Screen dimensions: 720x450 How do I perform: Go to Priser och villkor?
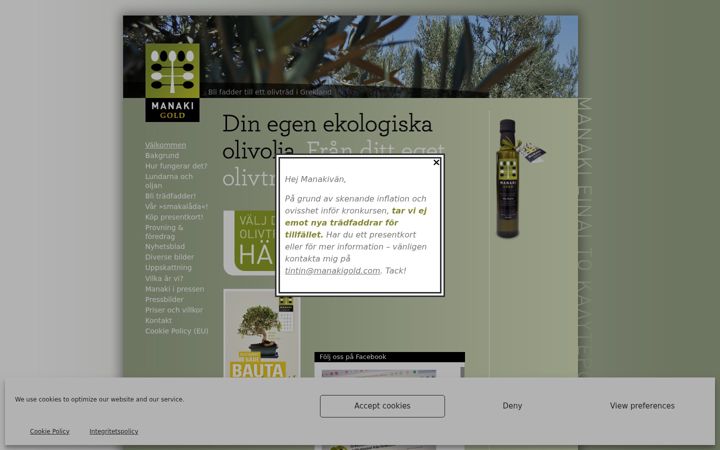click(x=174, y=310)
